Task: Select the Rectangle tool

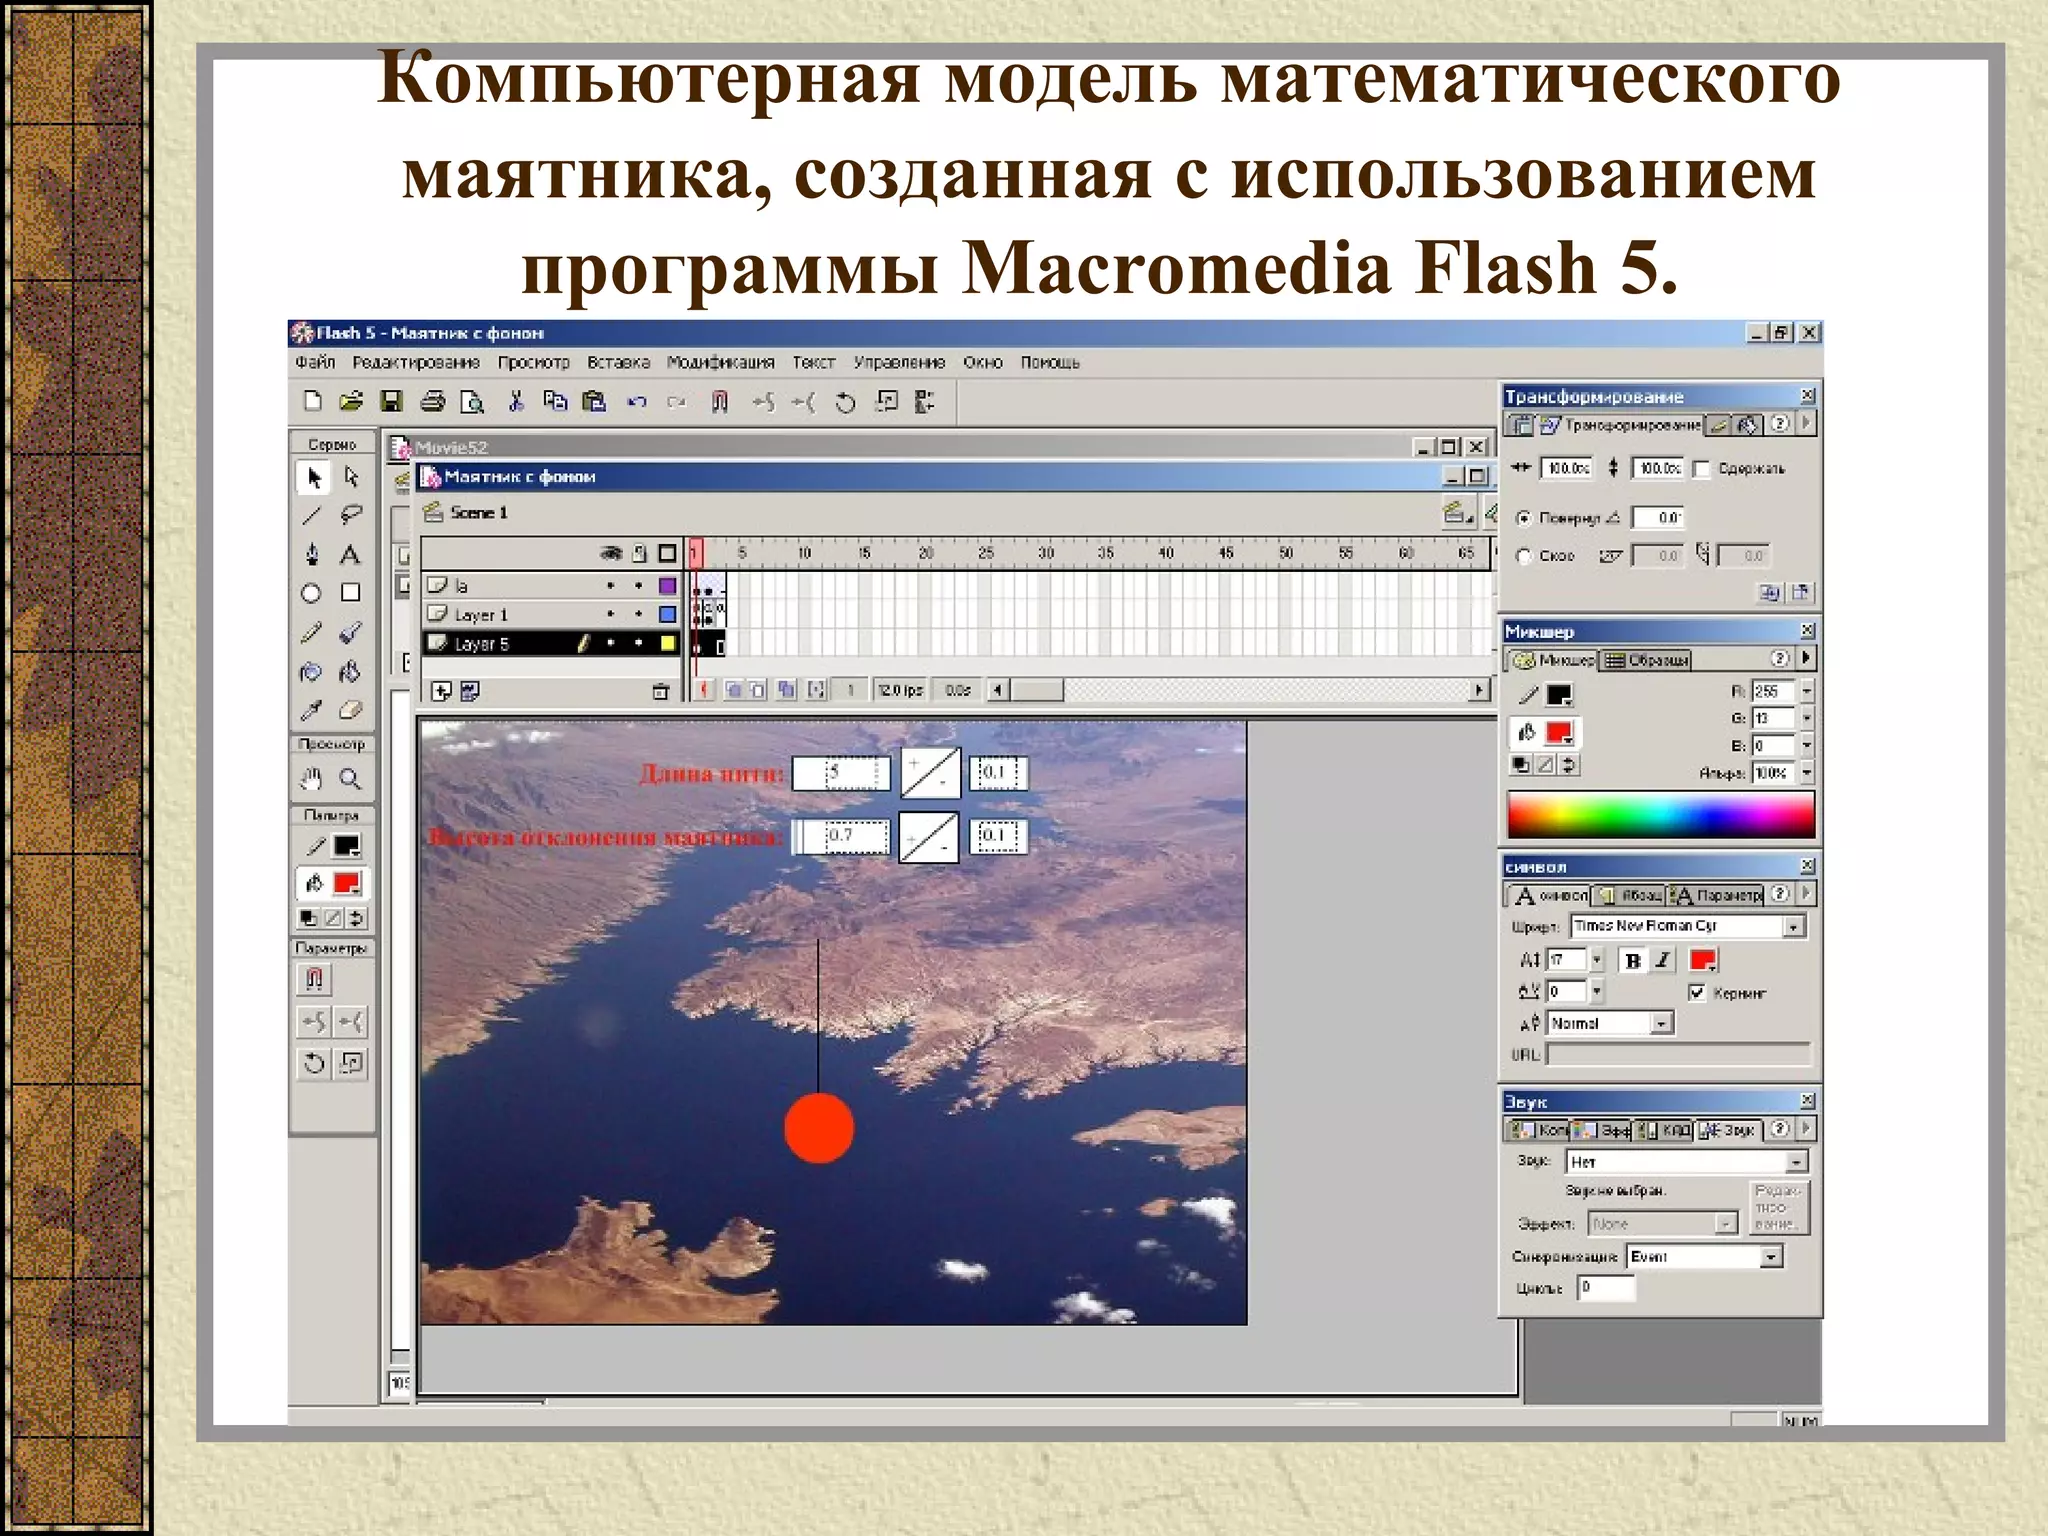Action: pyautogui.click(x=351, y=594)
